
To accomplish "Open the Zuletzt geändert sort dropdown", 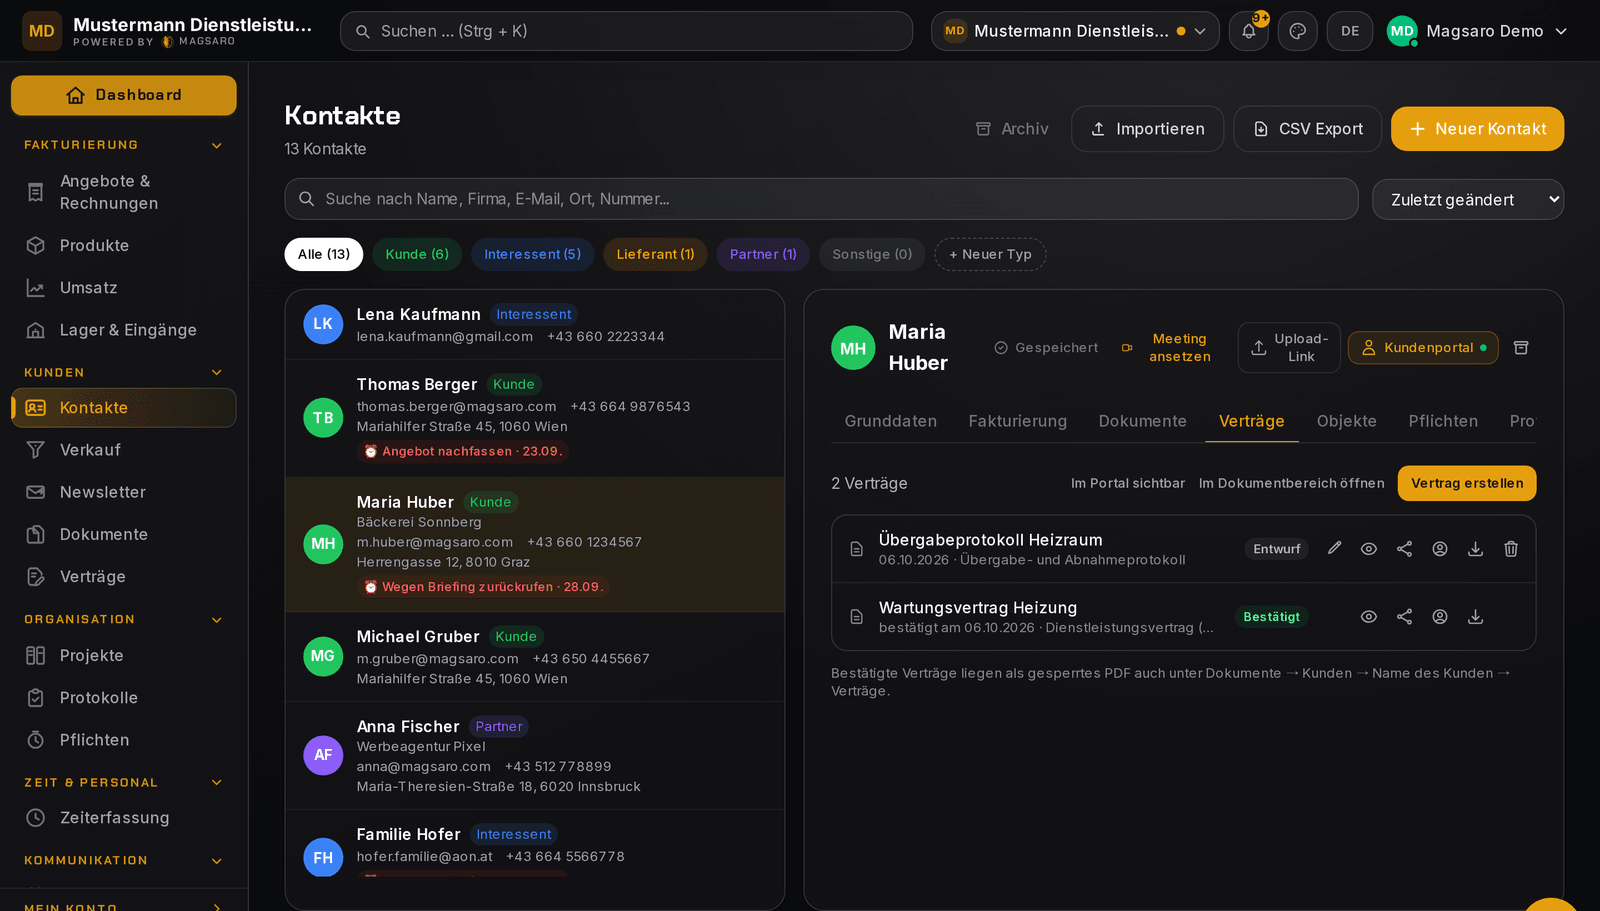I will point(1468,200).
